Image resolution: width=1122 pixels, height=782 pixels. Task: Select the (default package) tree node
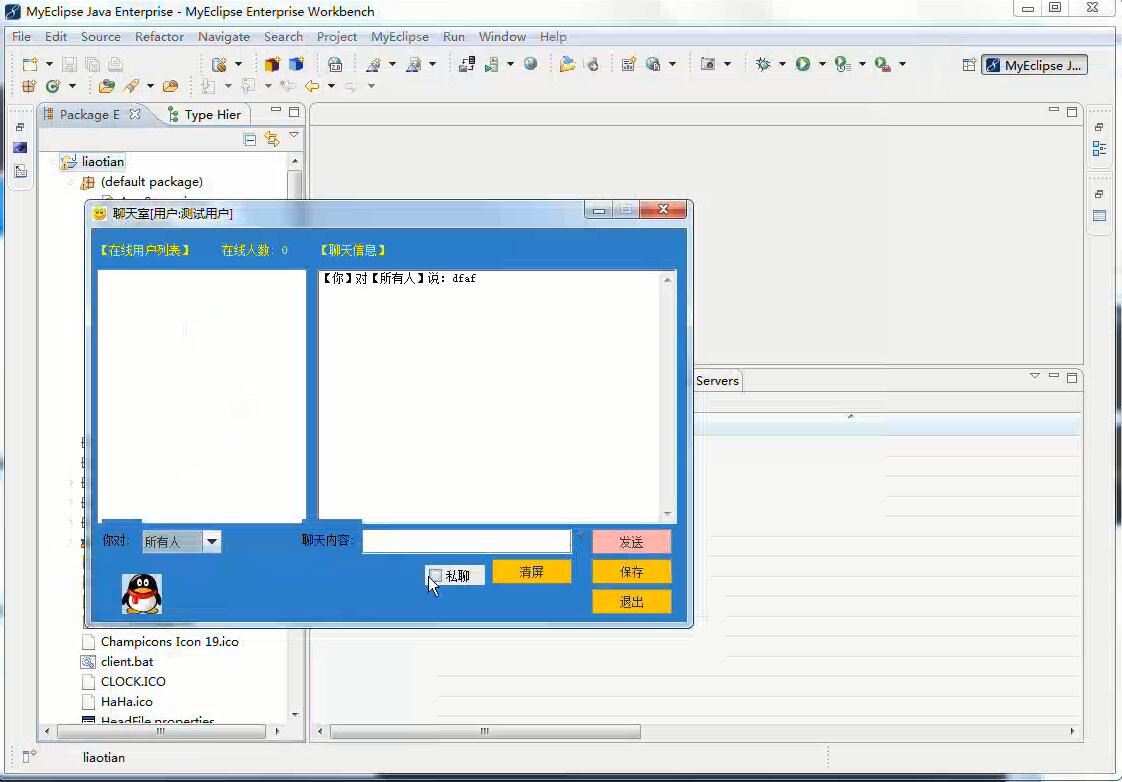tap(152, 182)
